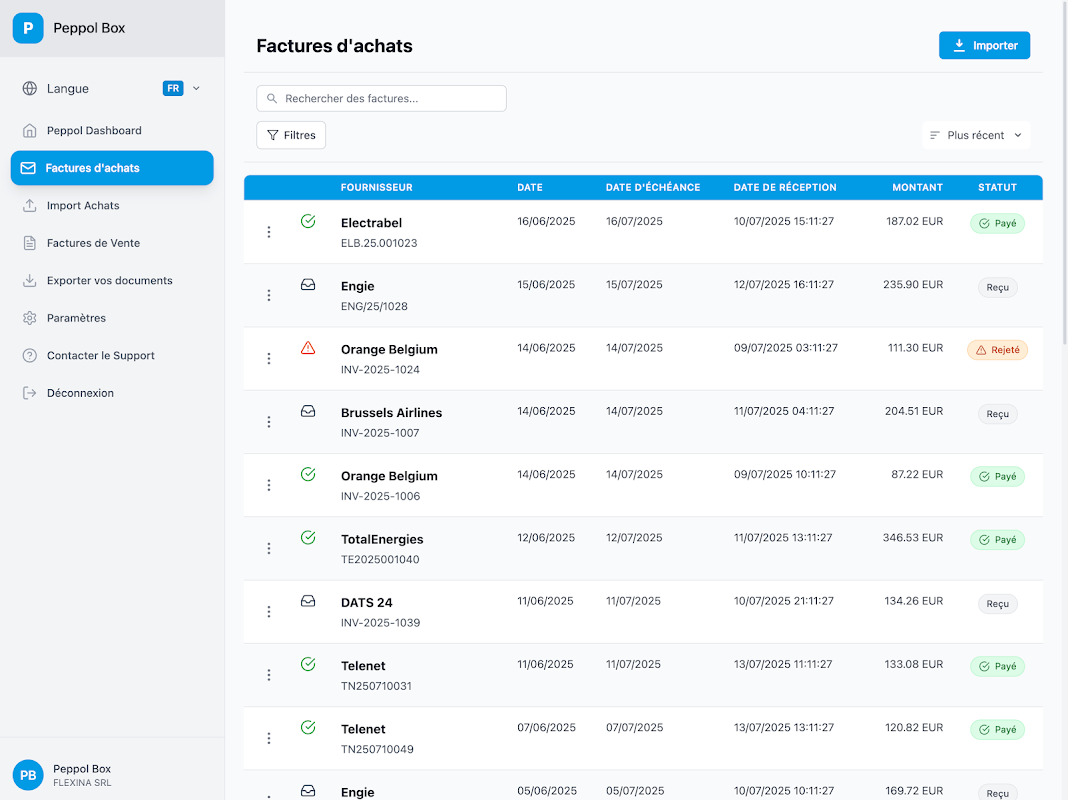Click the Rejeté status badge
Image resolution: width=1068 pixels, height=800 pixels.
click(x=997, y=350)
